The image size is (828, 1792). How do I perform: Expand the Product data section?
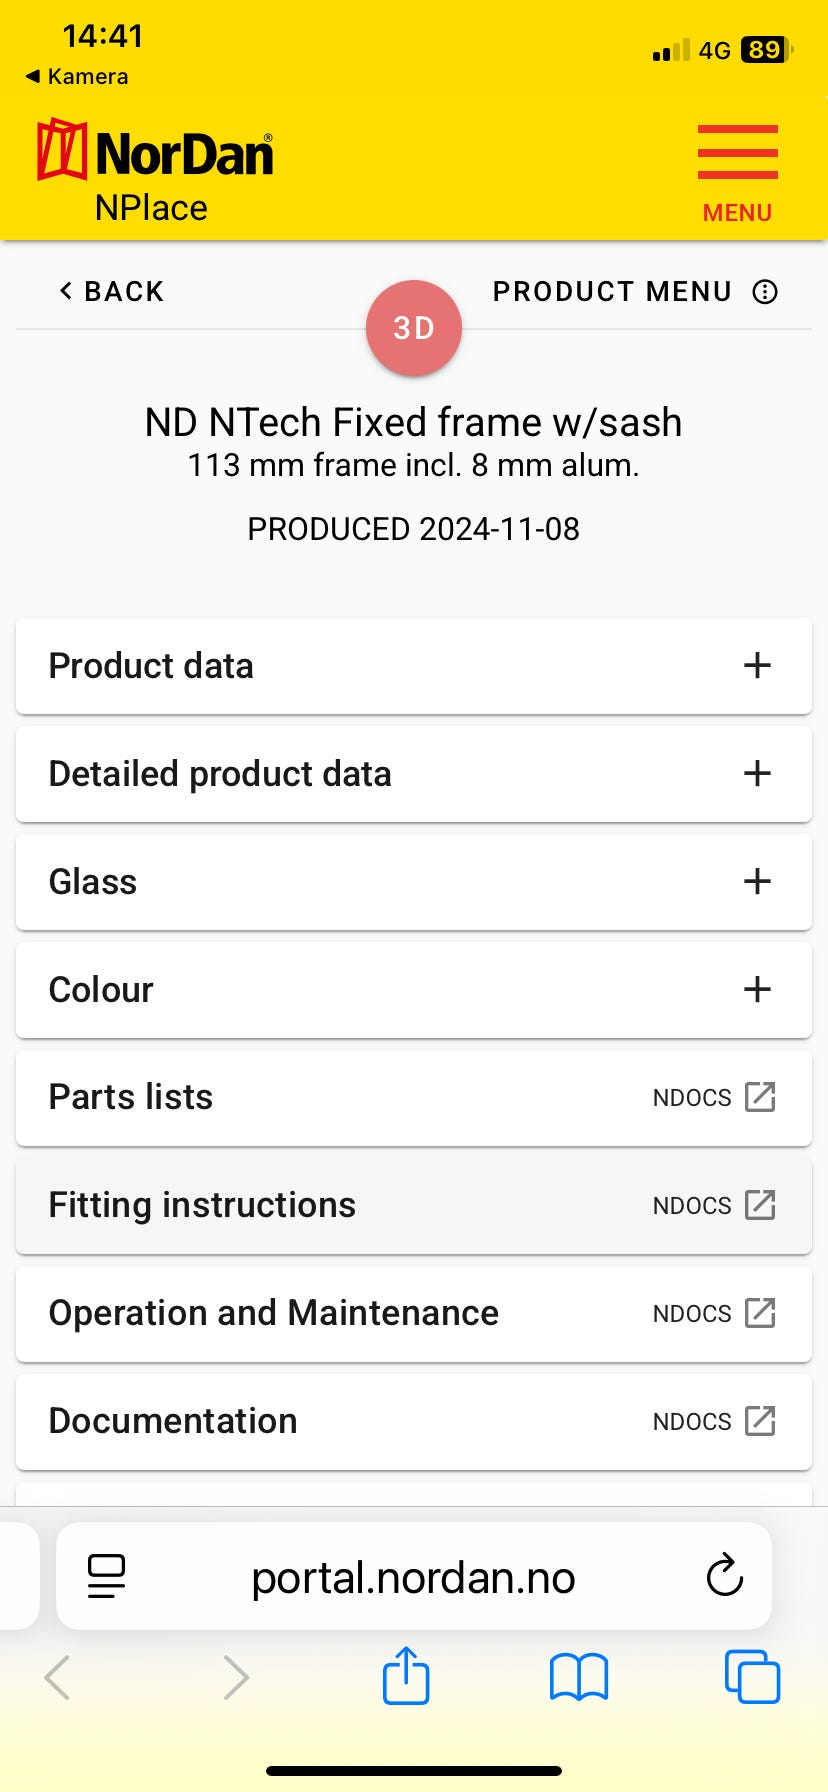click(757, 666)
